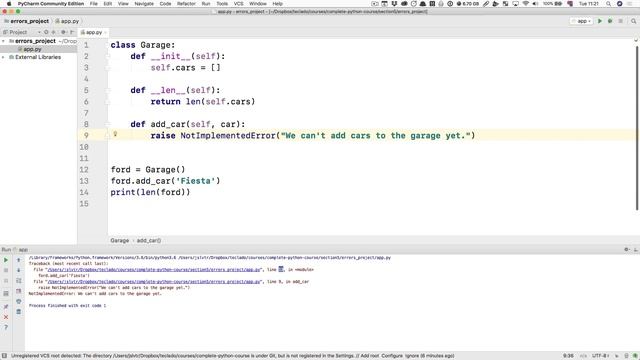Viewport: 640px width, 360px height.
Task: Toggle soft-wrap in the Run console
Action: click(19, 281)
